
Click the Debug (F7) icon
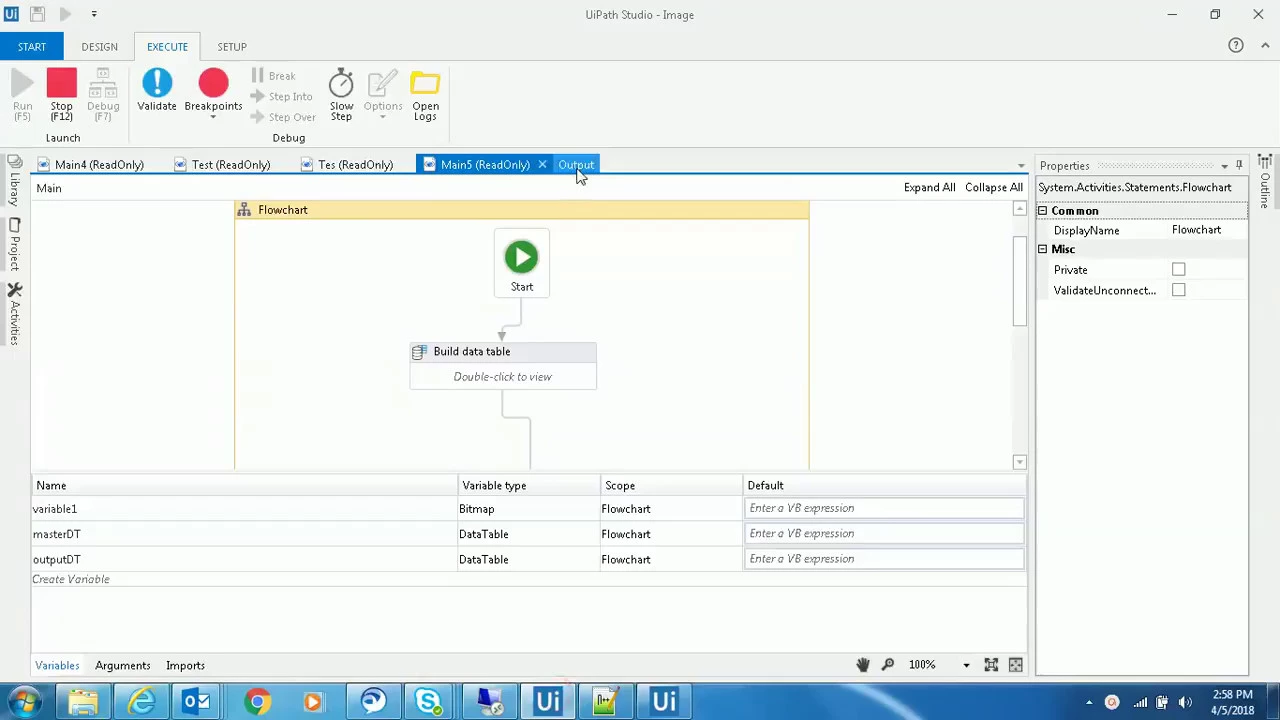coord(103,84)
